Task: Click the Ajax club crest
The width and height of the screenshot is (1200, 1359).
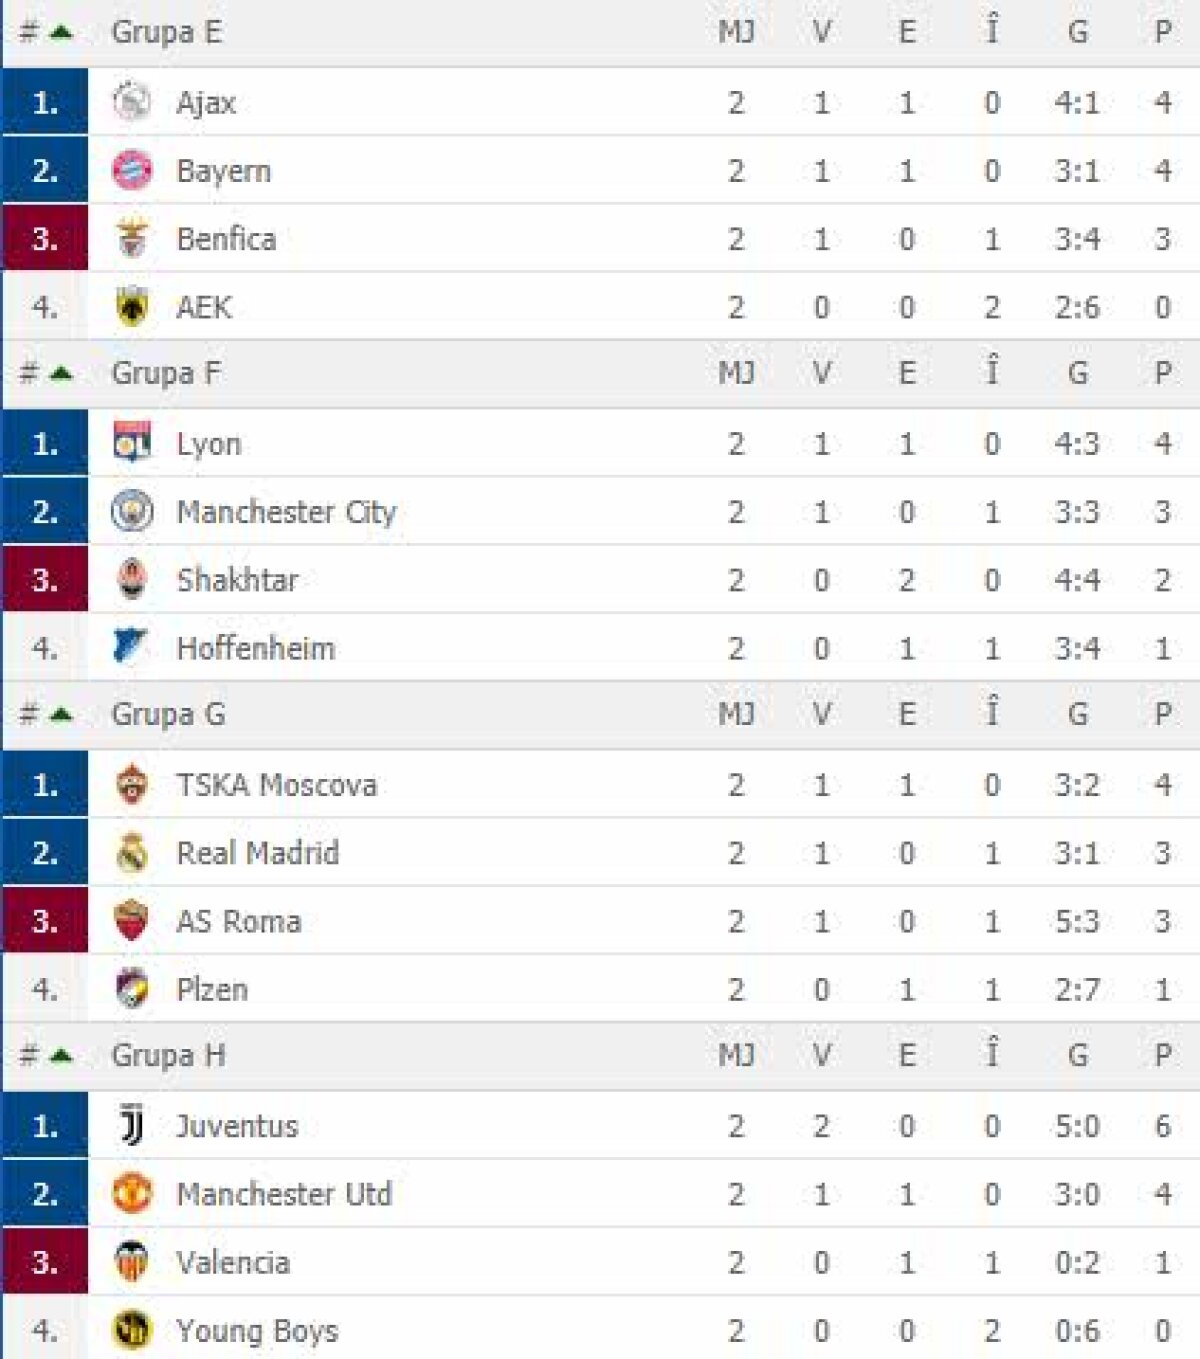Action: 132,102
